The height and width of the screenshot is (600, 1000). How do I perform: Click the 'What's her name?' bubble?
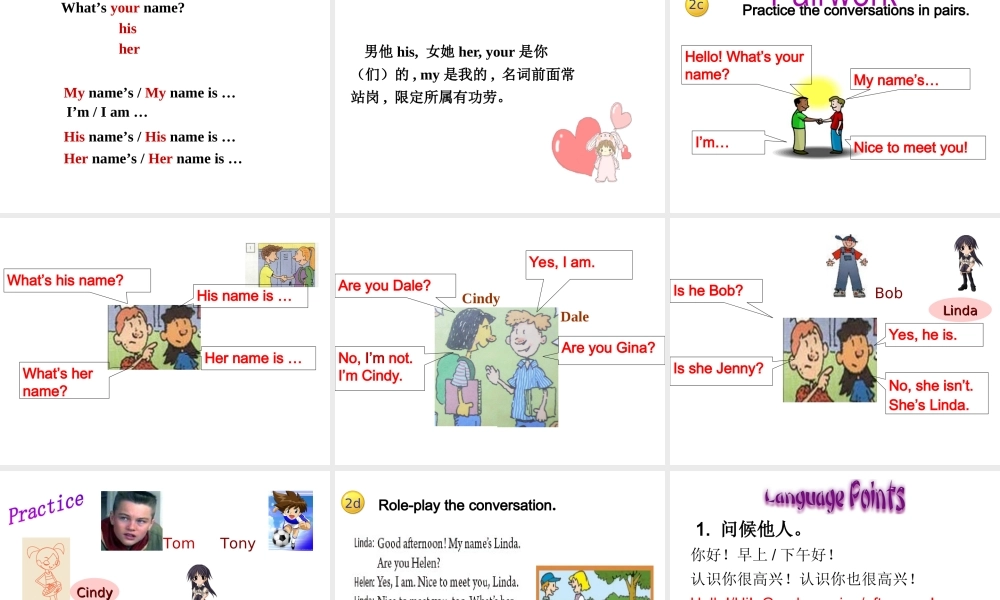coord(64,381)
